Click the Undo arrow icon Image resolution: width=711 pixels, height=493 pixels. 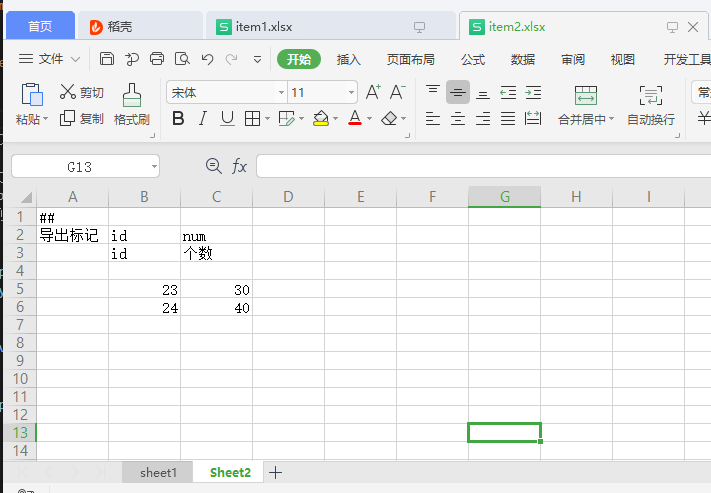point(207,59)
